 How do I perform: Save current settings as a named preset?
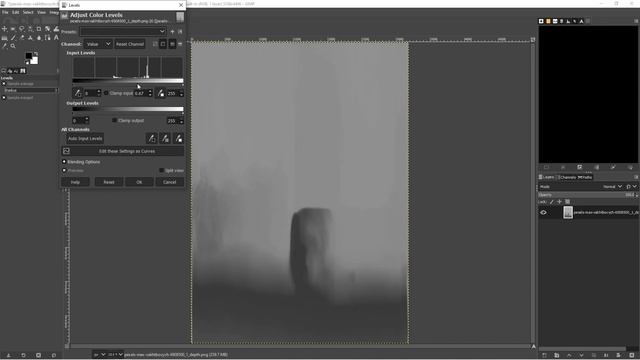[172, 31]
